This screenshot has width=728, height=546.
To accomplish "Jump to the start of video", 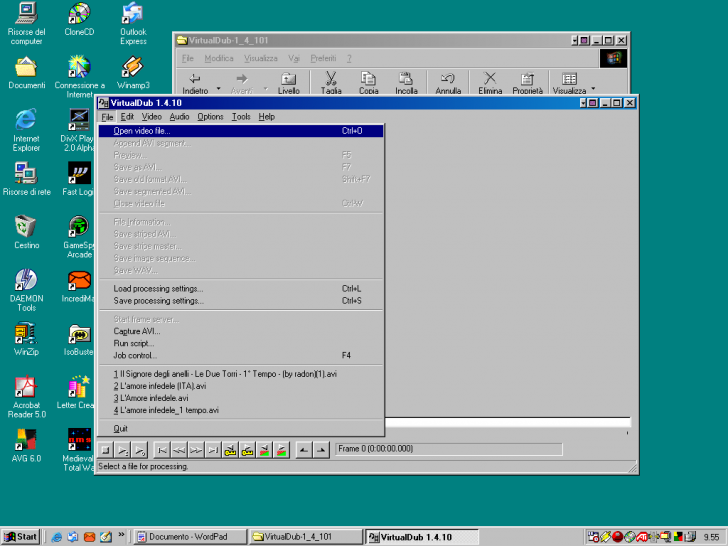I will [162, 450].
